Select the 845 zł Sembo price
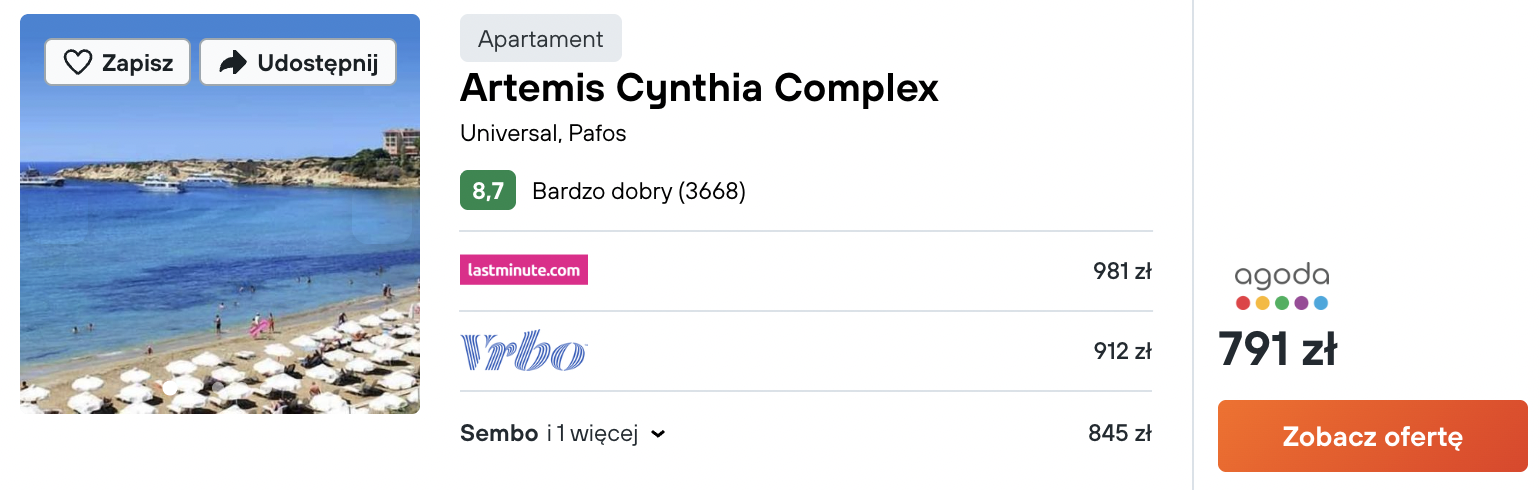The height and width of the screenshot is (490, 1540). tap(1120, 434)
